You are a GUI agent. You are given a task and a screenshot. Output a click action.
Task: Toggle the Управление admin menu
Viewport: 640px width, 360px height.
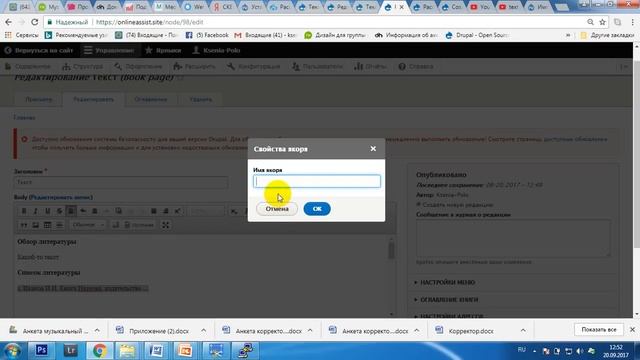[x=109, y=50]
